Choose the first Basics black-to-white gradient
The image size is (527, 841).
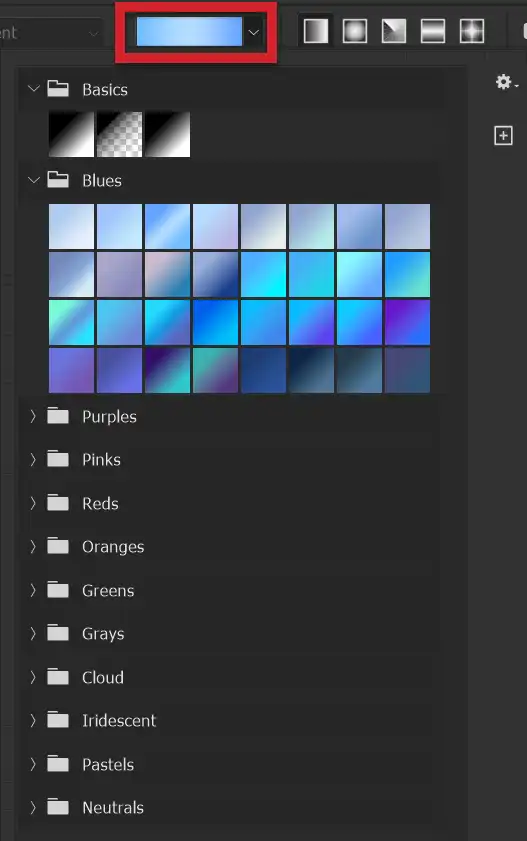[71, 134]
